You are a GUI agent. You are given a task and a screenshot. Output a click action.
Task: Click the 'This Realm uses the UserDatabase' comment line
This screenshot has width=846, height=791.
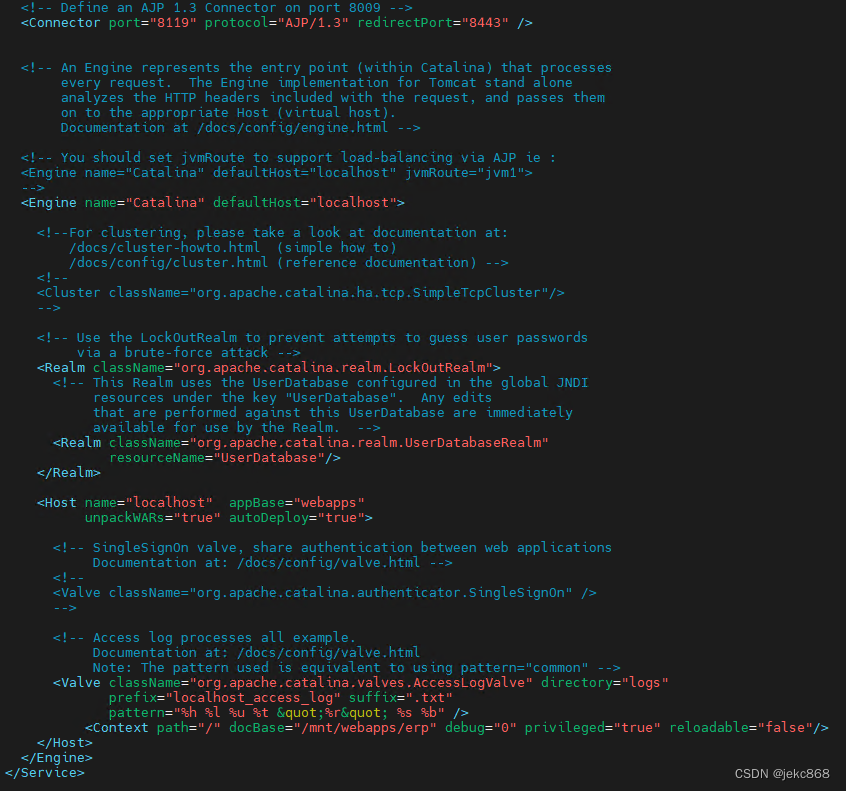(x=320, y=383)
